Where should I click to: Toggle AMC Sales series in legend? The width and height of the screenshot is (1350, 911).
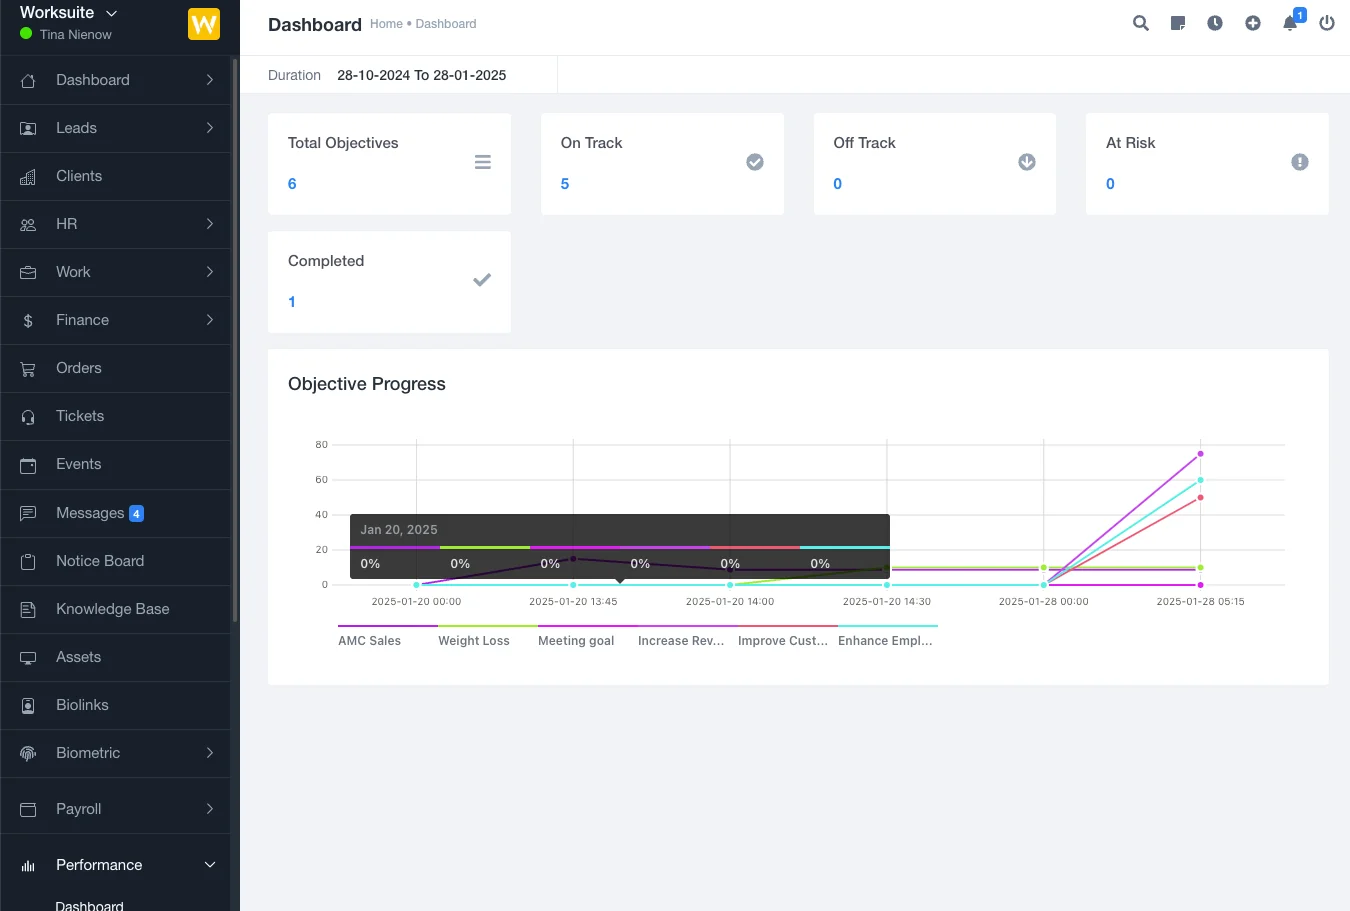pos(369,641)
